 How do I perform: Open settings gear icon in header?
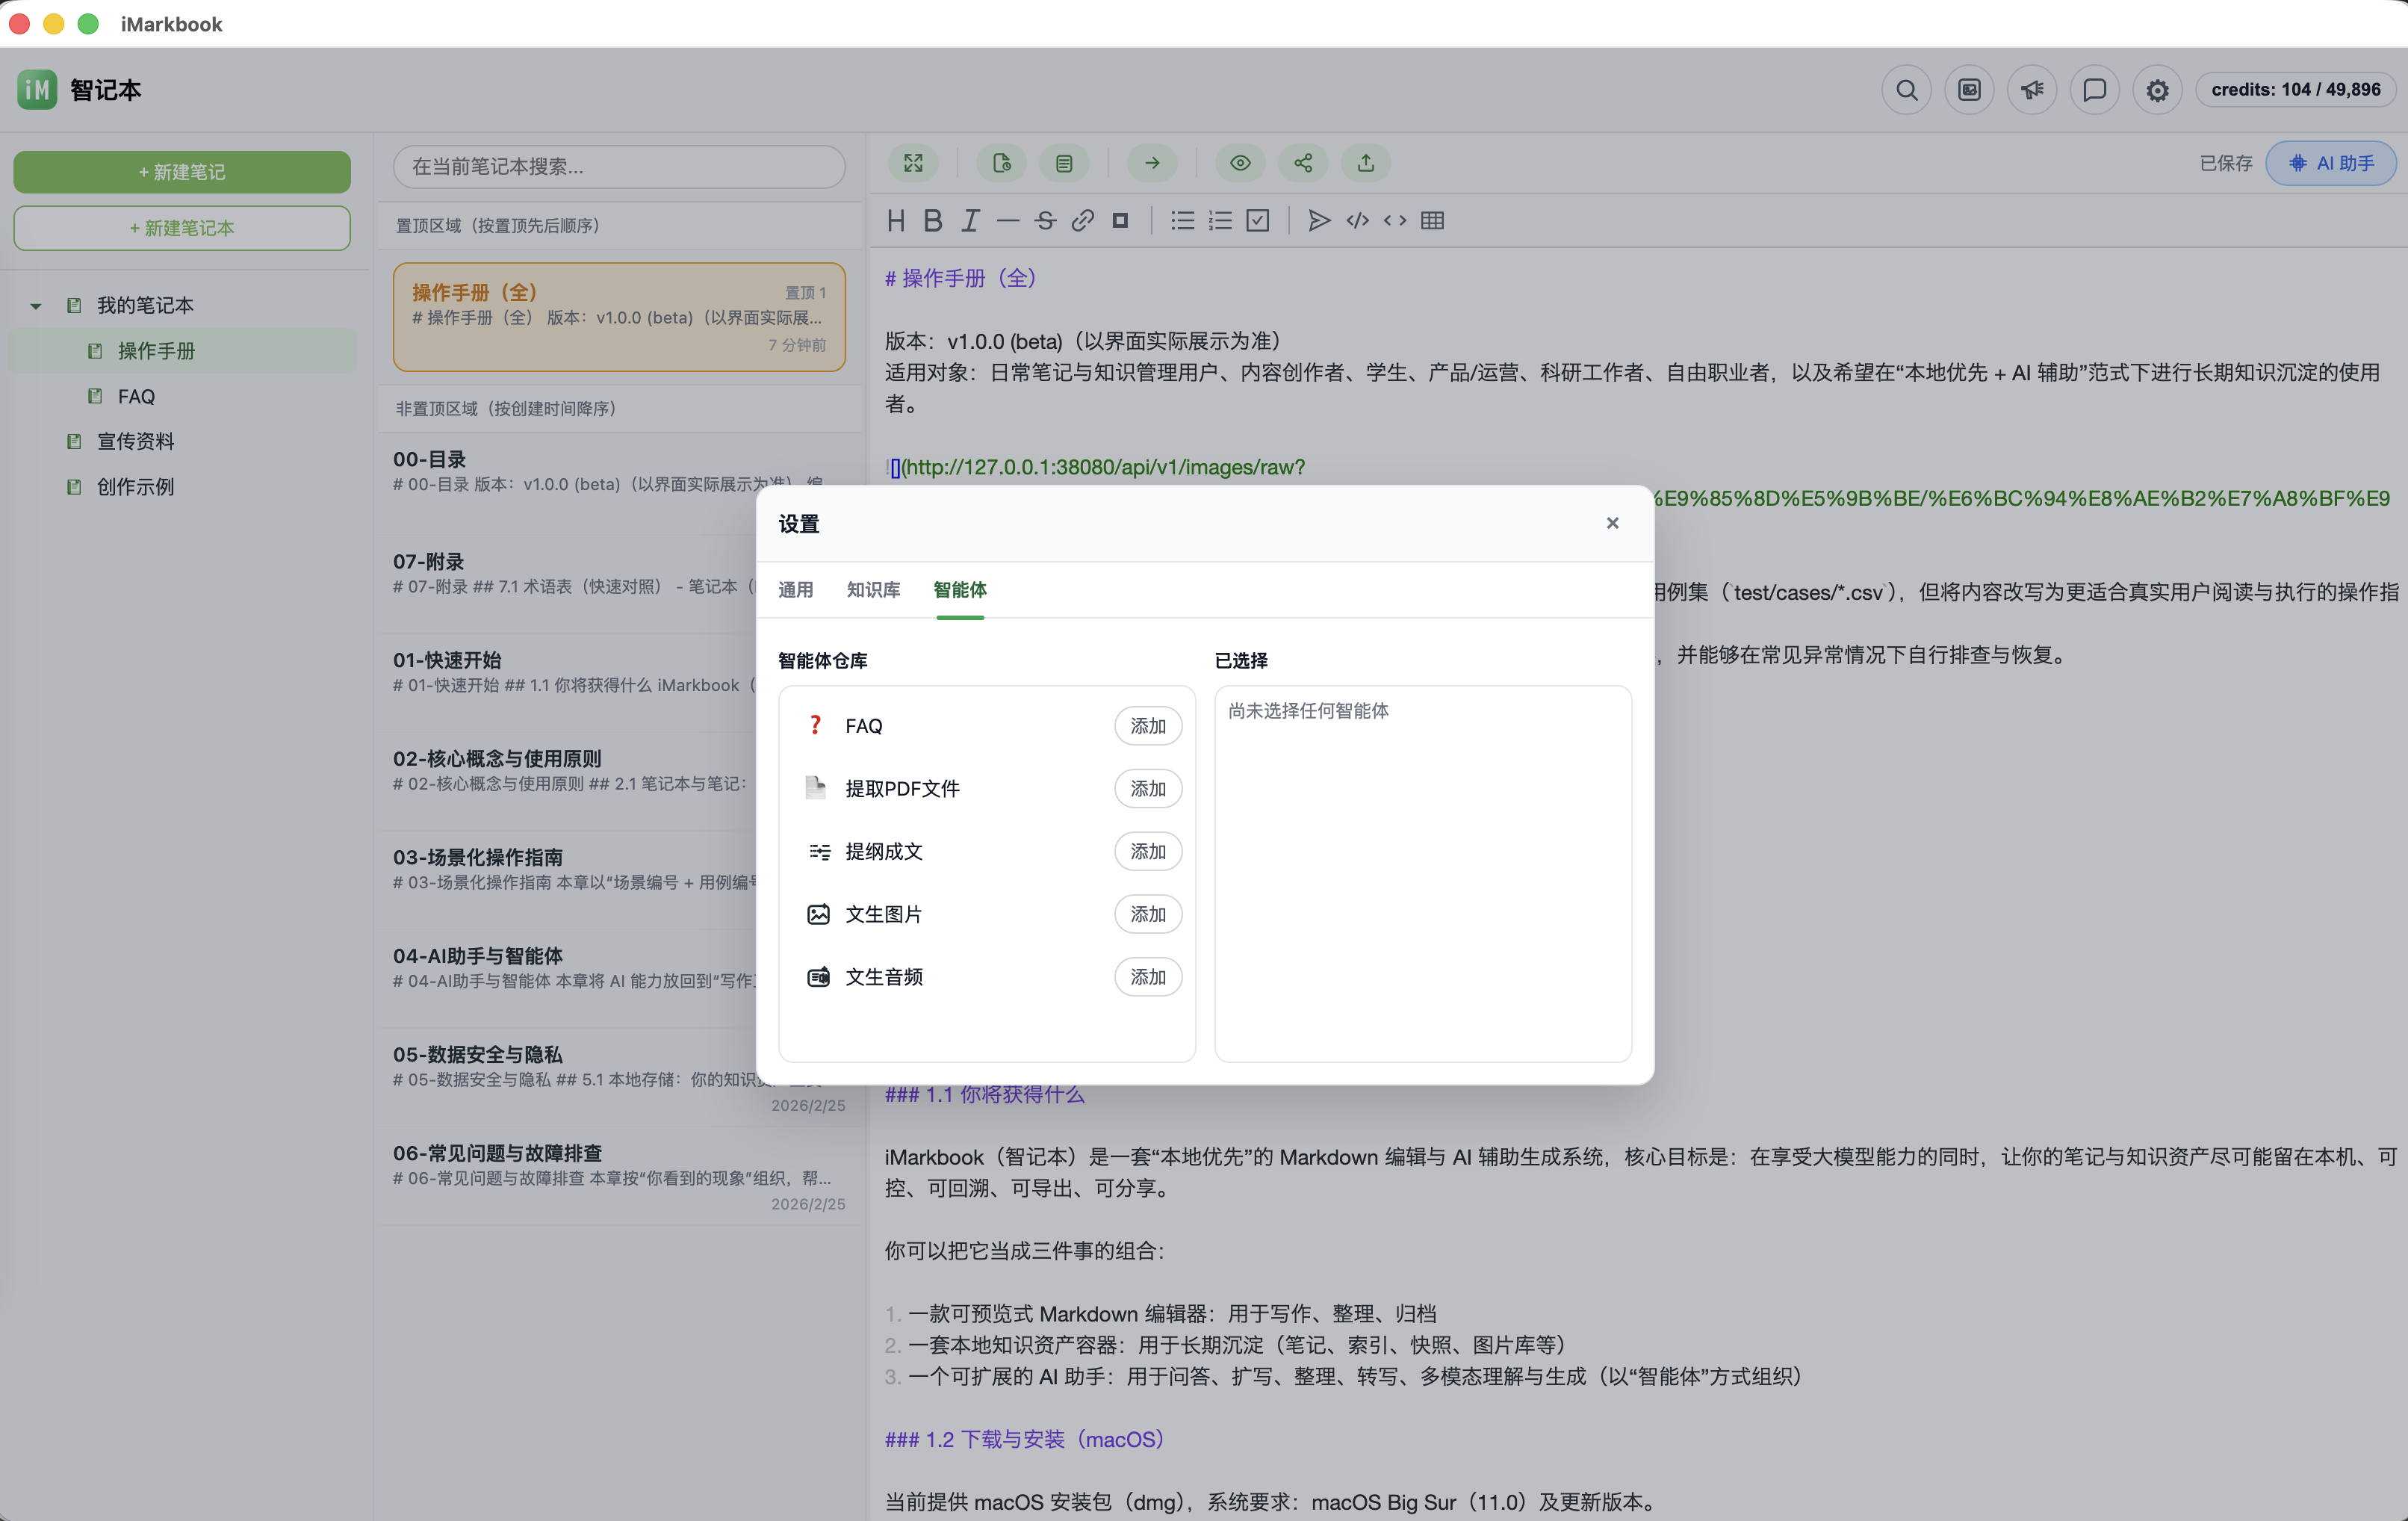[x=2157, y=90]
